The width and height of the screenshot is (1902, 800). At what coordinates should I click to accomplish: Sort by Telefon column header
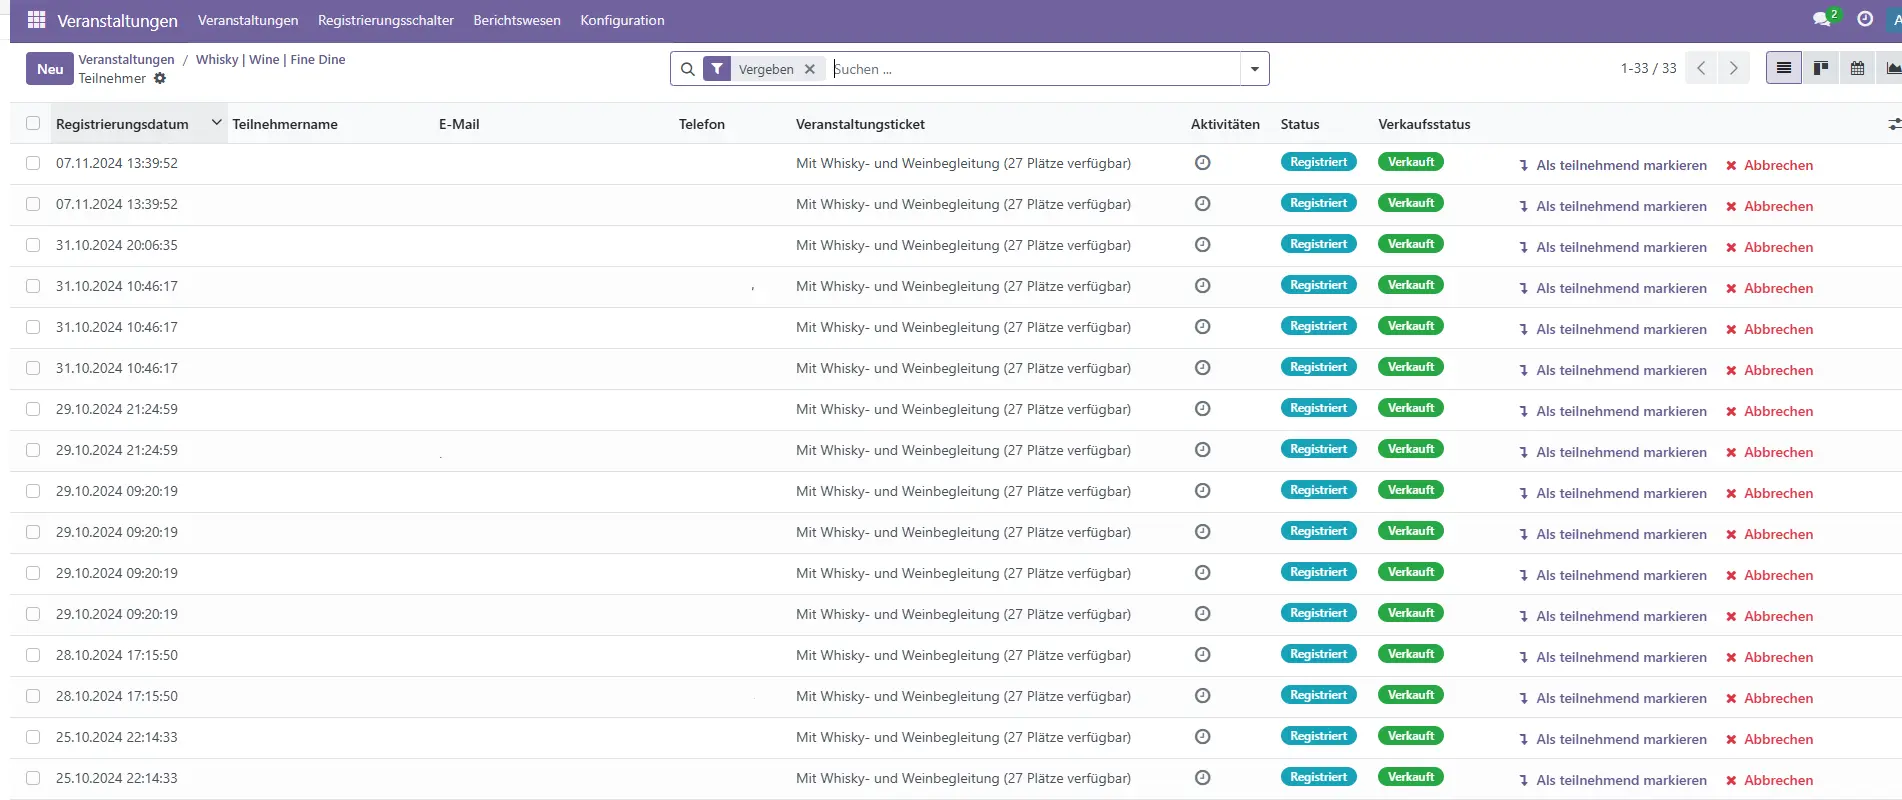click(702, 124)
